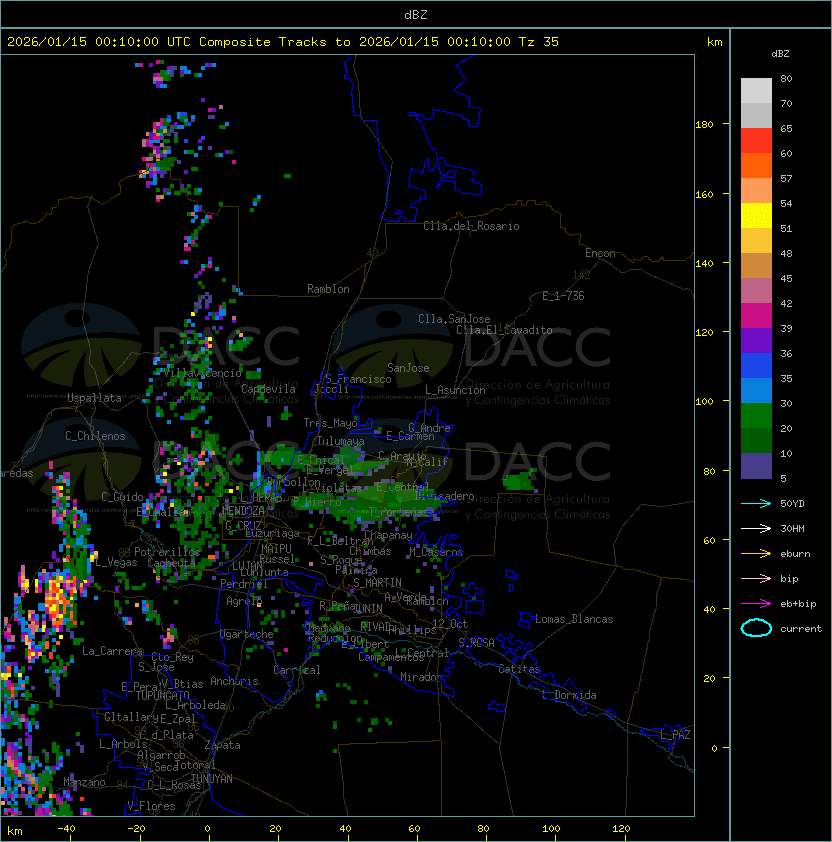Image resolution: width=832 pixels, height=842 pixels.
Task: Click the cyan 'current' ellipse icon
Action: 756,628
